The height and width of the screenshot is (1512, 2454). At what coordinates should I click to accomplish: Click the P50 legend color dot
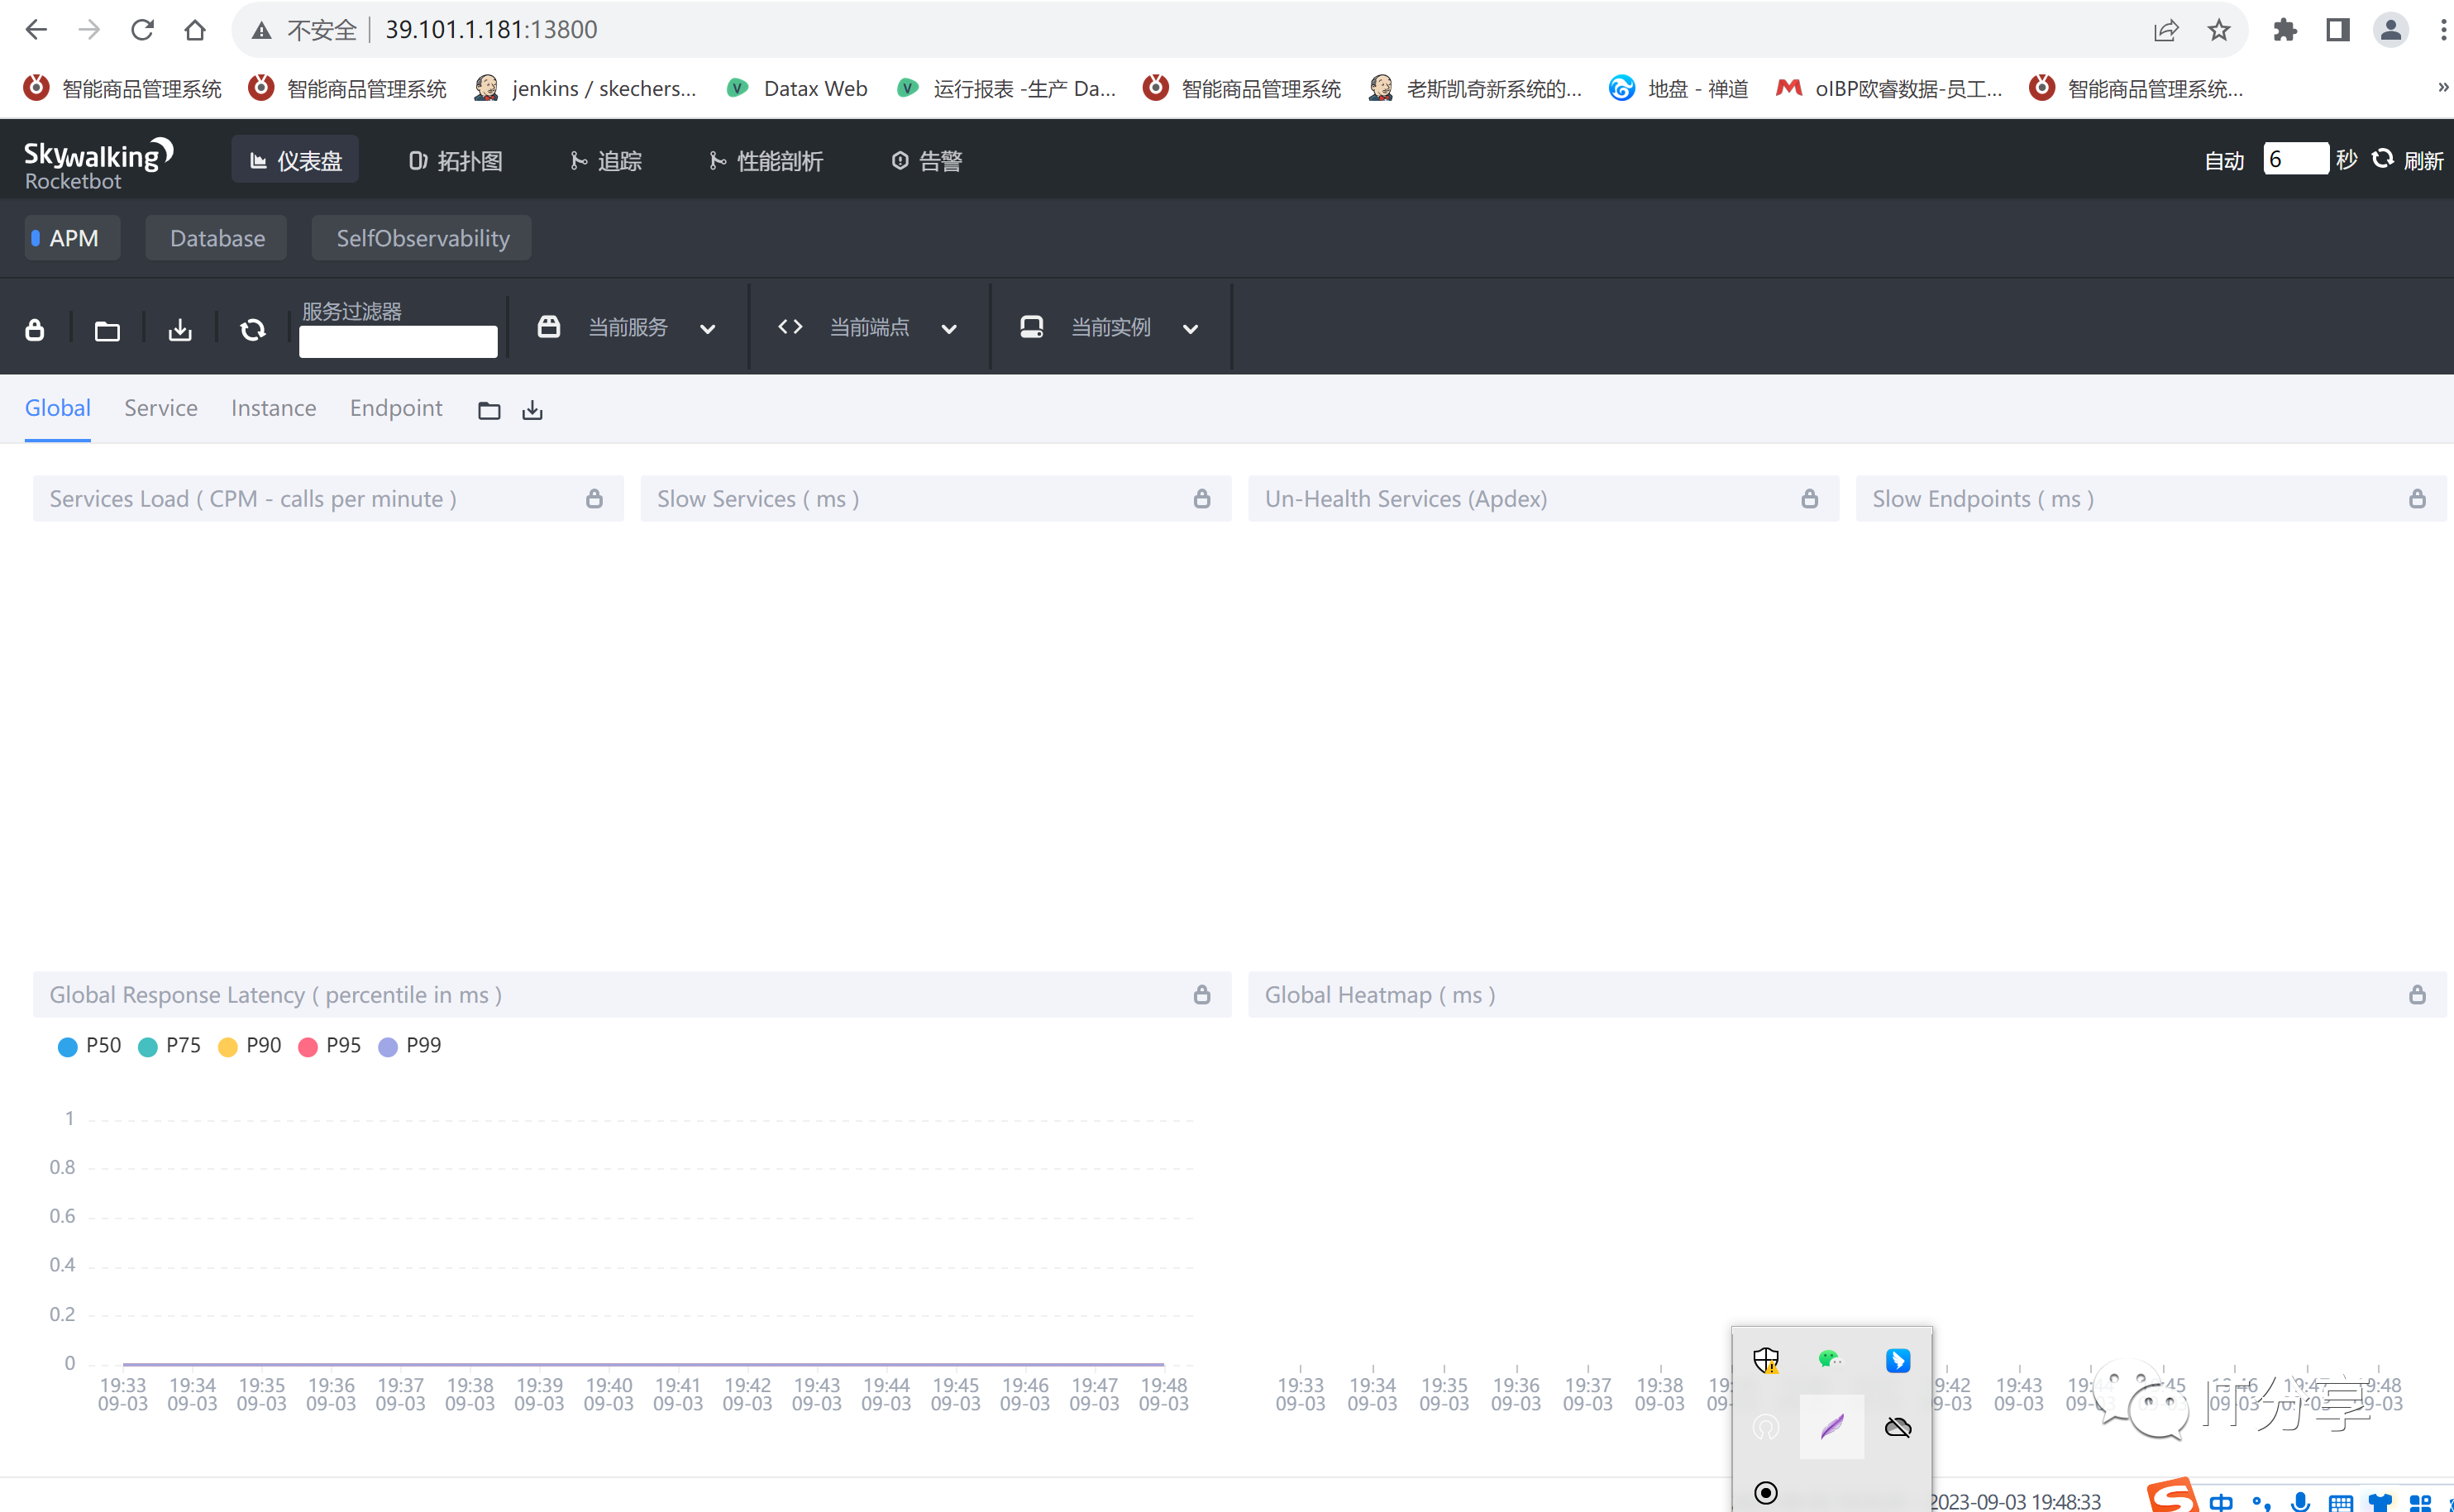pos(68,1046)
